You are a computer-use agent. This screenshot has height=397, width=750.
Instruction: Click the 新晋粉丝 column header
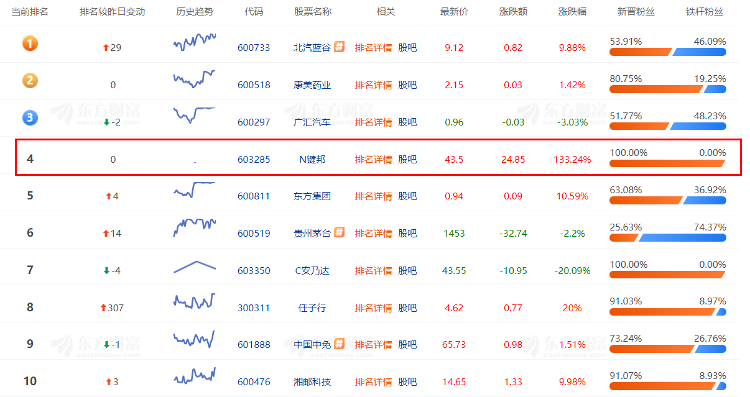click(x=636, y=11)
